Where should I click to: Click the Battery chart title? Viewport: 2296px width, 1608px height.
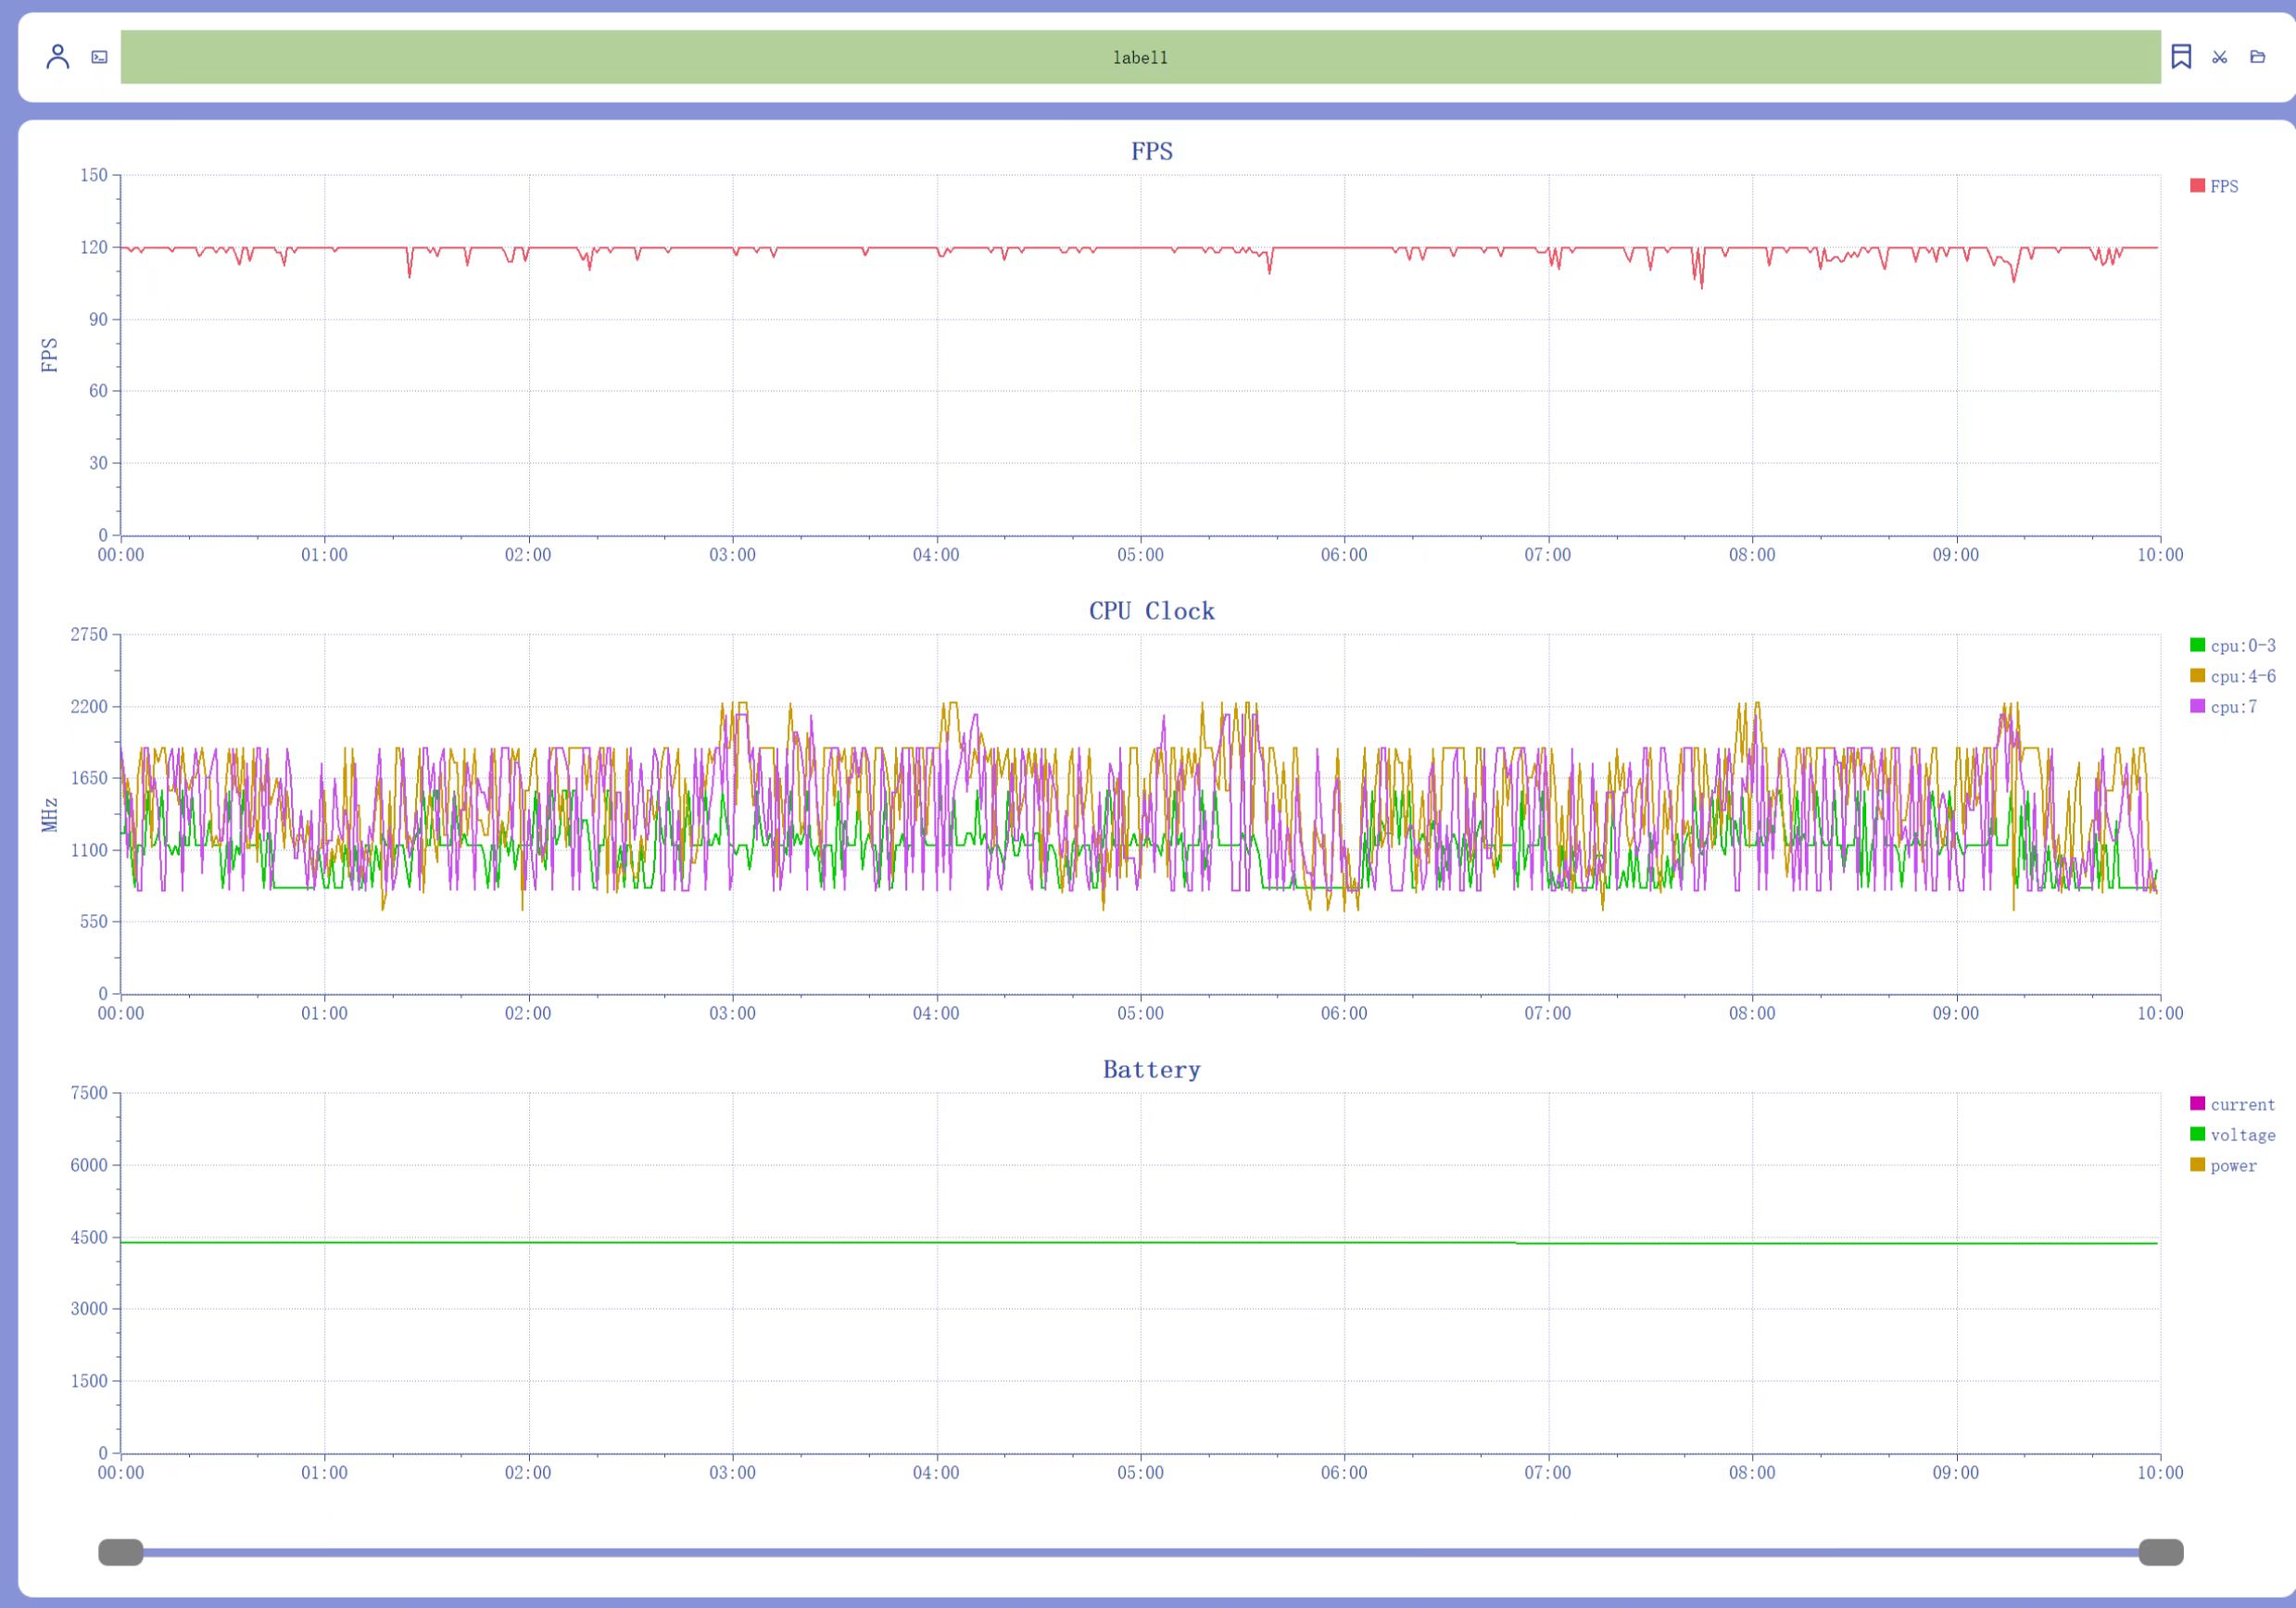pyautogui.click(x=1152, y=1070)
